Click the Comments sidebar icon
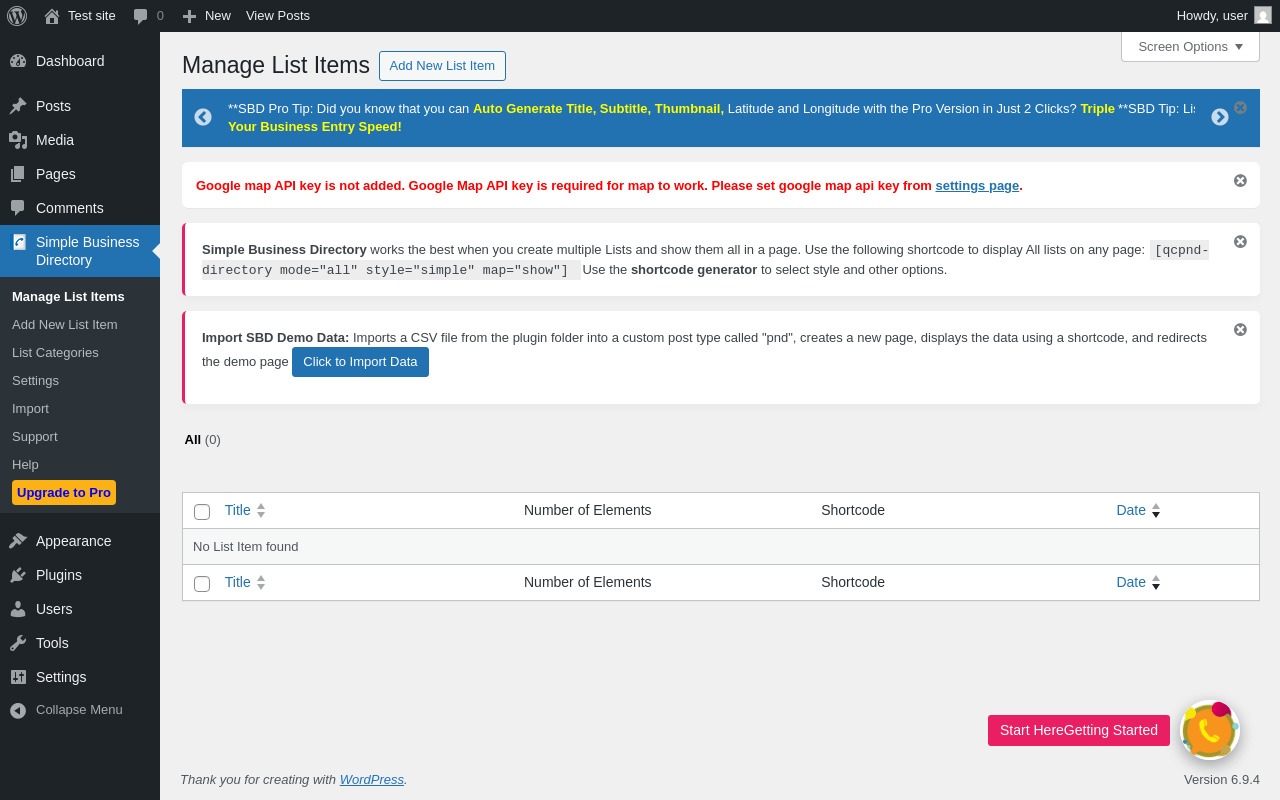Viewport: 1280px width, 800px height. coord(18,208)
